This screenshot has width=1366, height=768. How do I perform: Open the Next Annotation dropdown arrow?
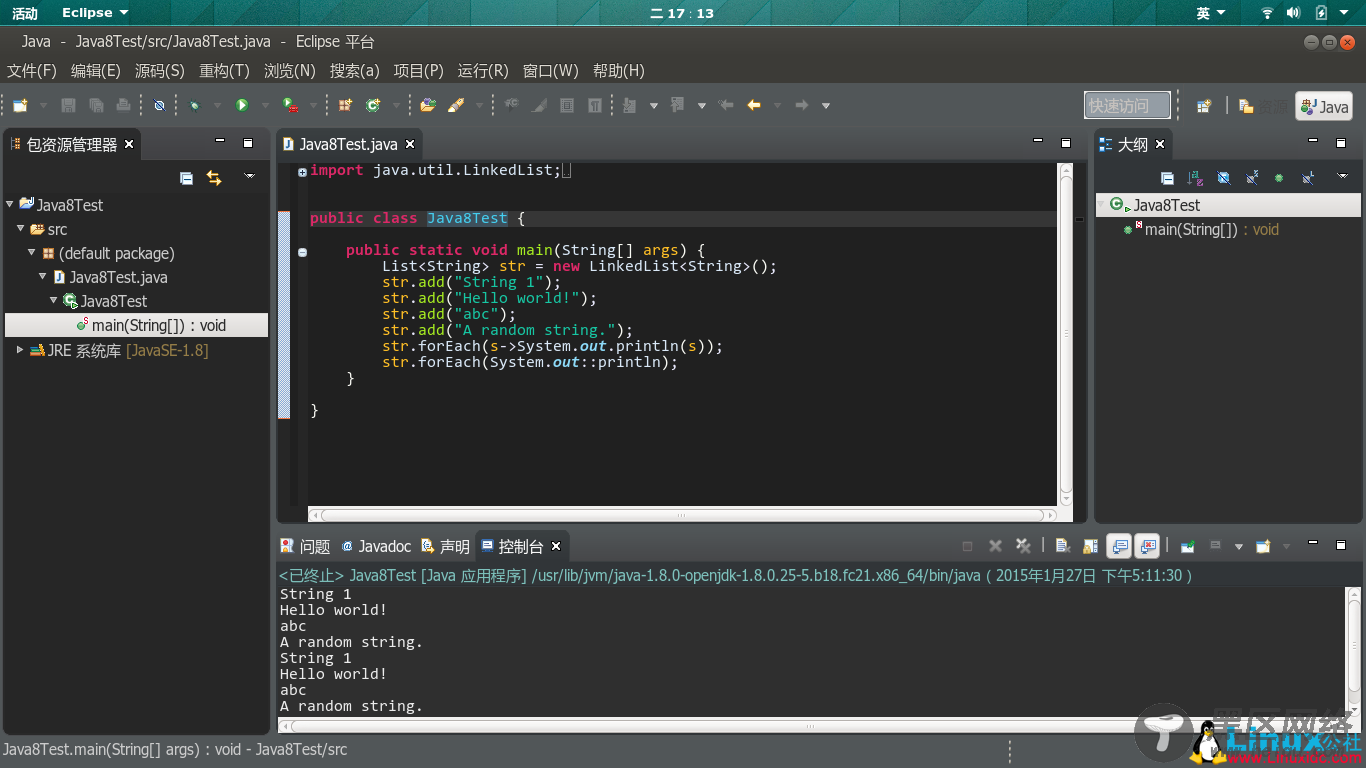[x=654, y=105]
